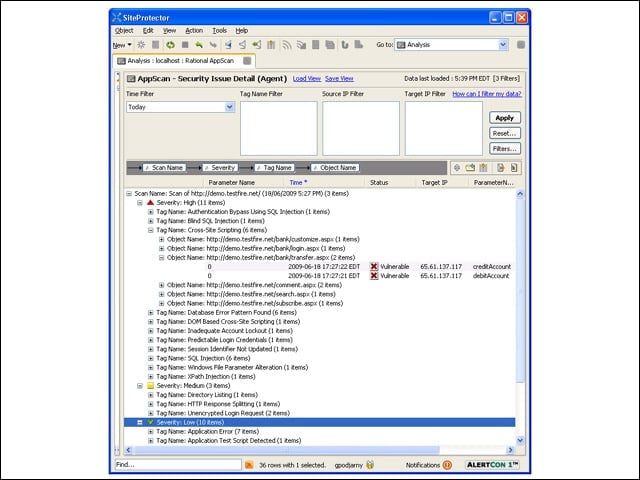The image size is (640, 480).
Task: Click the Severity grouping chip
Action: point(220,168)
